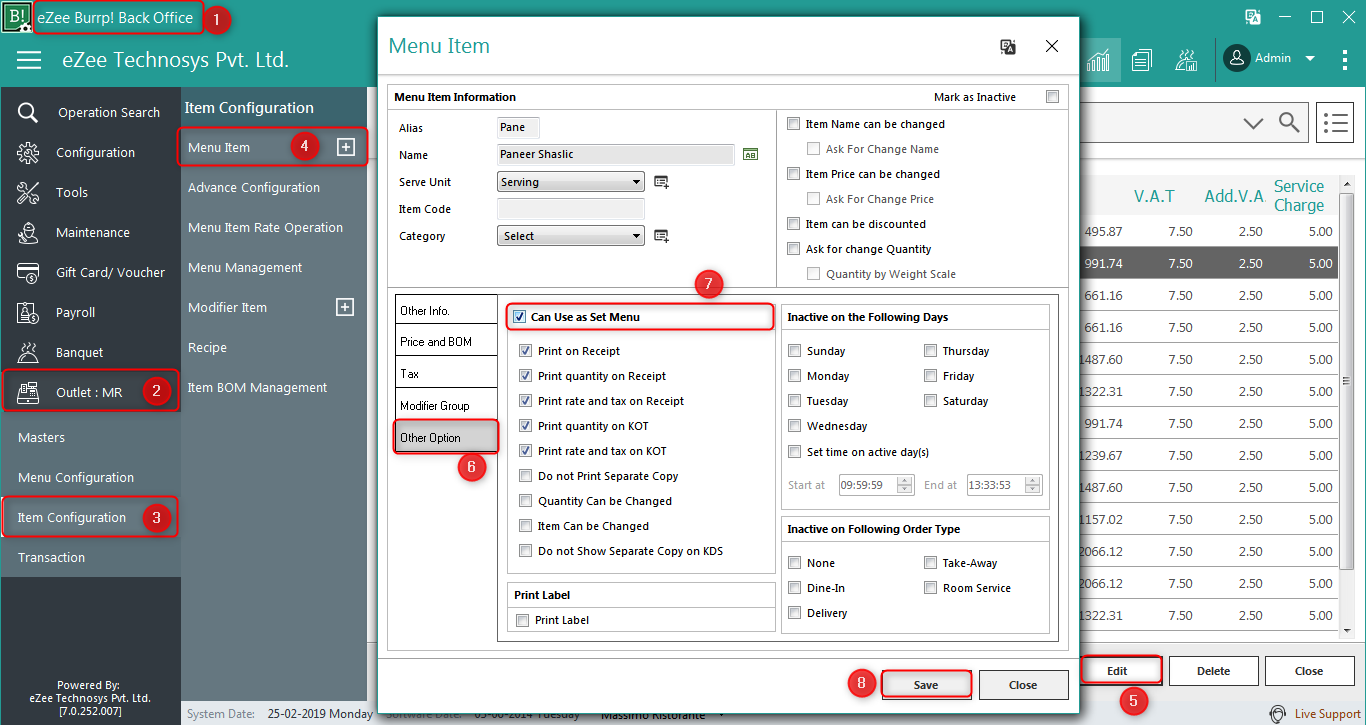Viewport: 1366px width, 725px height.
Task: Uncheck Print on Receipt
Action: pos(526,351)
